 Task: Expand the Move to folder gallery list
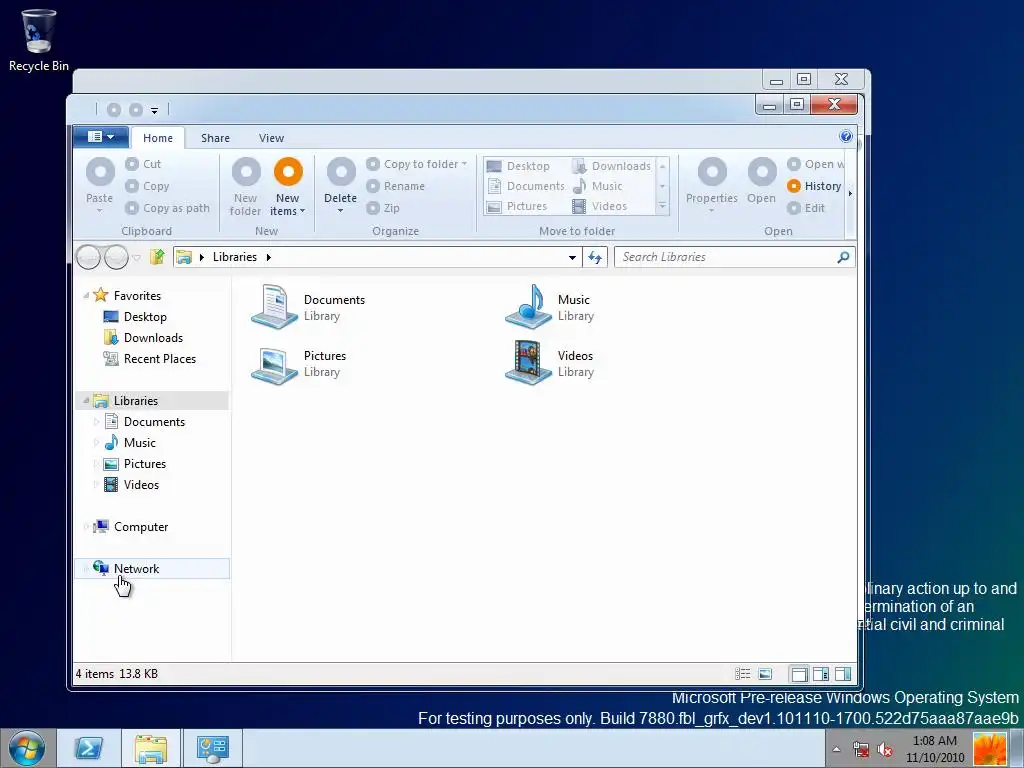click(662, 206)
